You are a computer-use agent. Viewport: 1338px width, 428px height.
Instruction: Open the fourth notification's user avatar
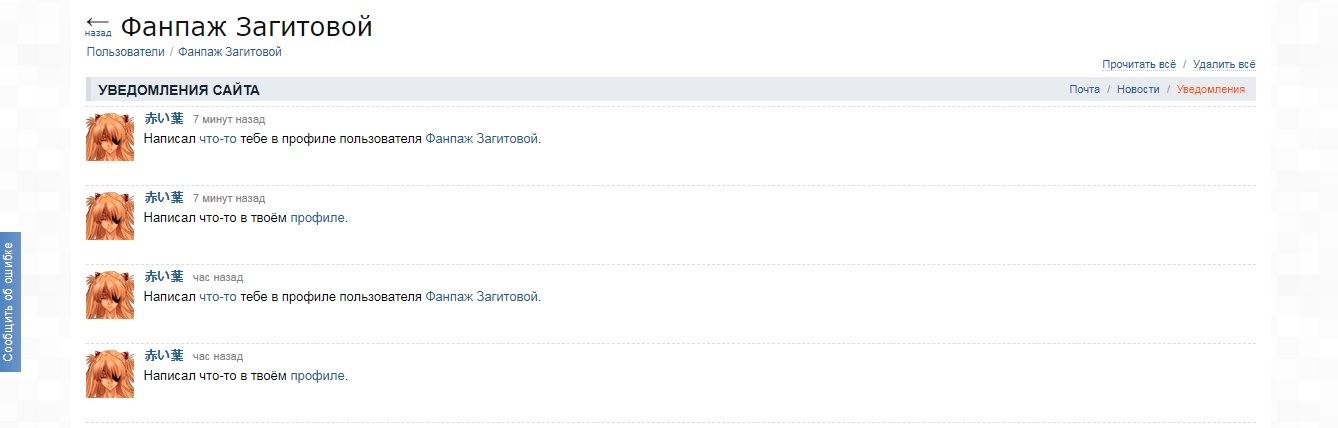pyautogui.click(x=110, y=374)
